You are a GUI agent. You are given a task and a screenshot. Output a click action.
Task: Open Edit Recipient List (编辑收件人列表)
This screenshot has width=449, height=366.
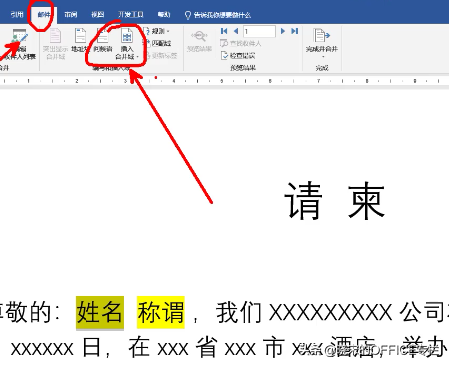click(x=19, y=44)
